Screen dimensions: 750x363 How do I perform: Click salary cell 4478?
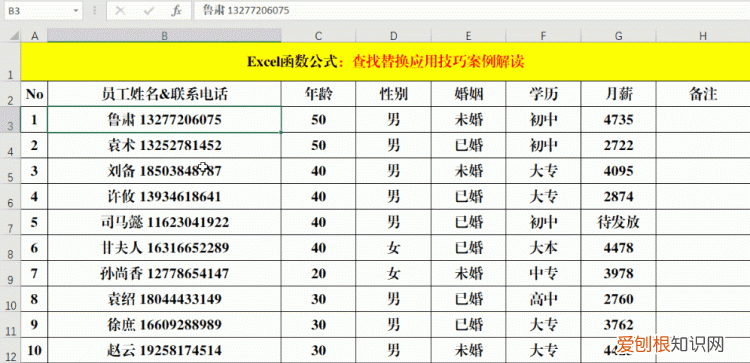tap(618, 247)
